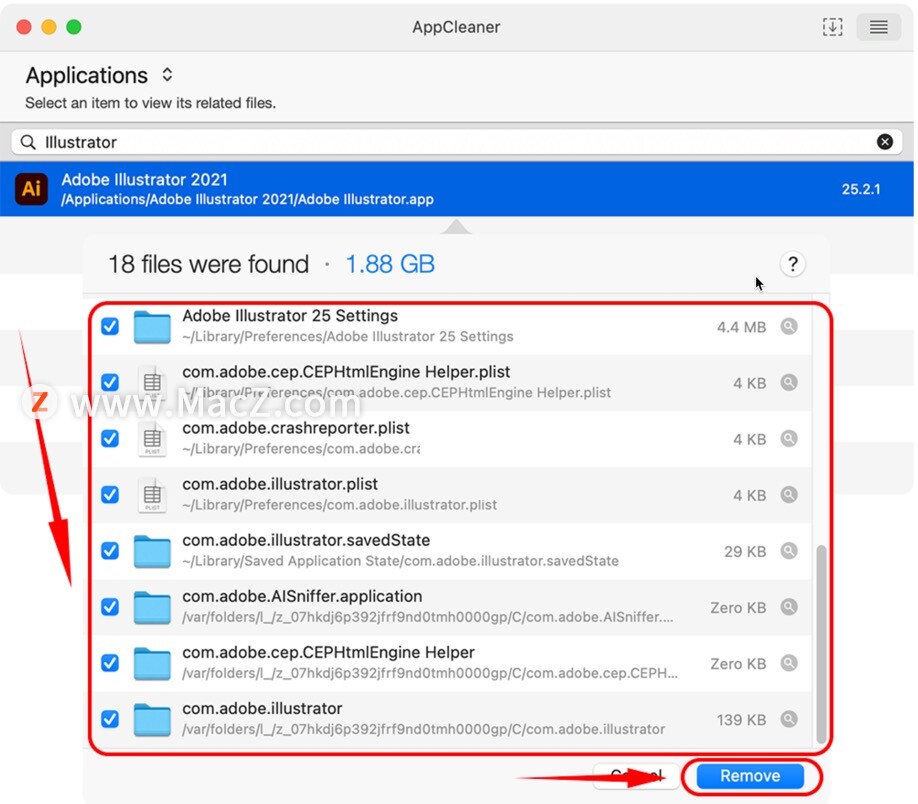Click the 139 KB com.adobe.illustrator folder icon

(152, 720)
